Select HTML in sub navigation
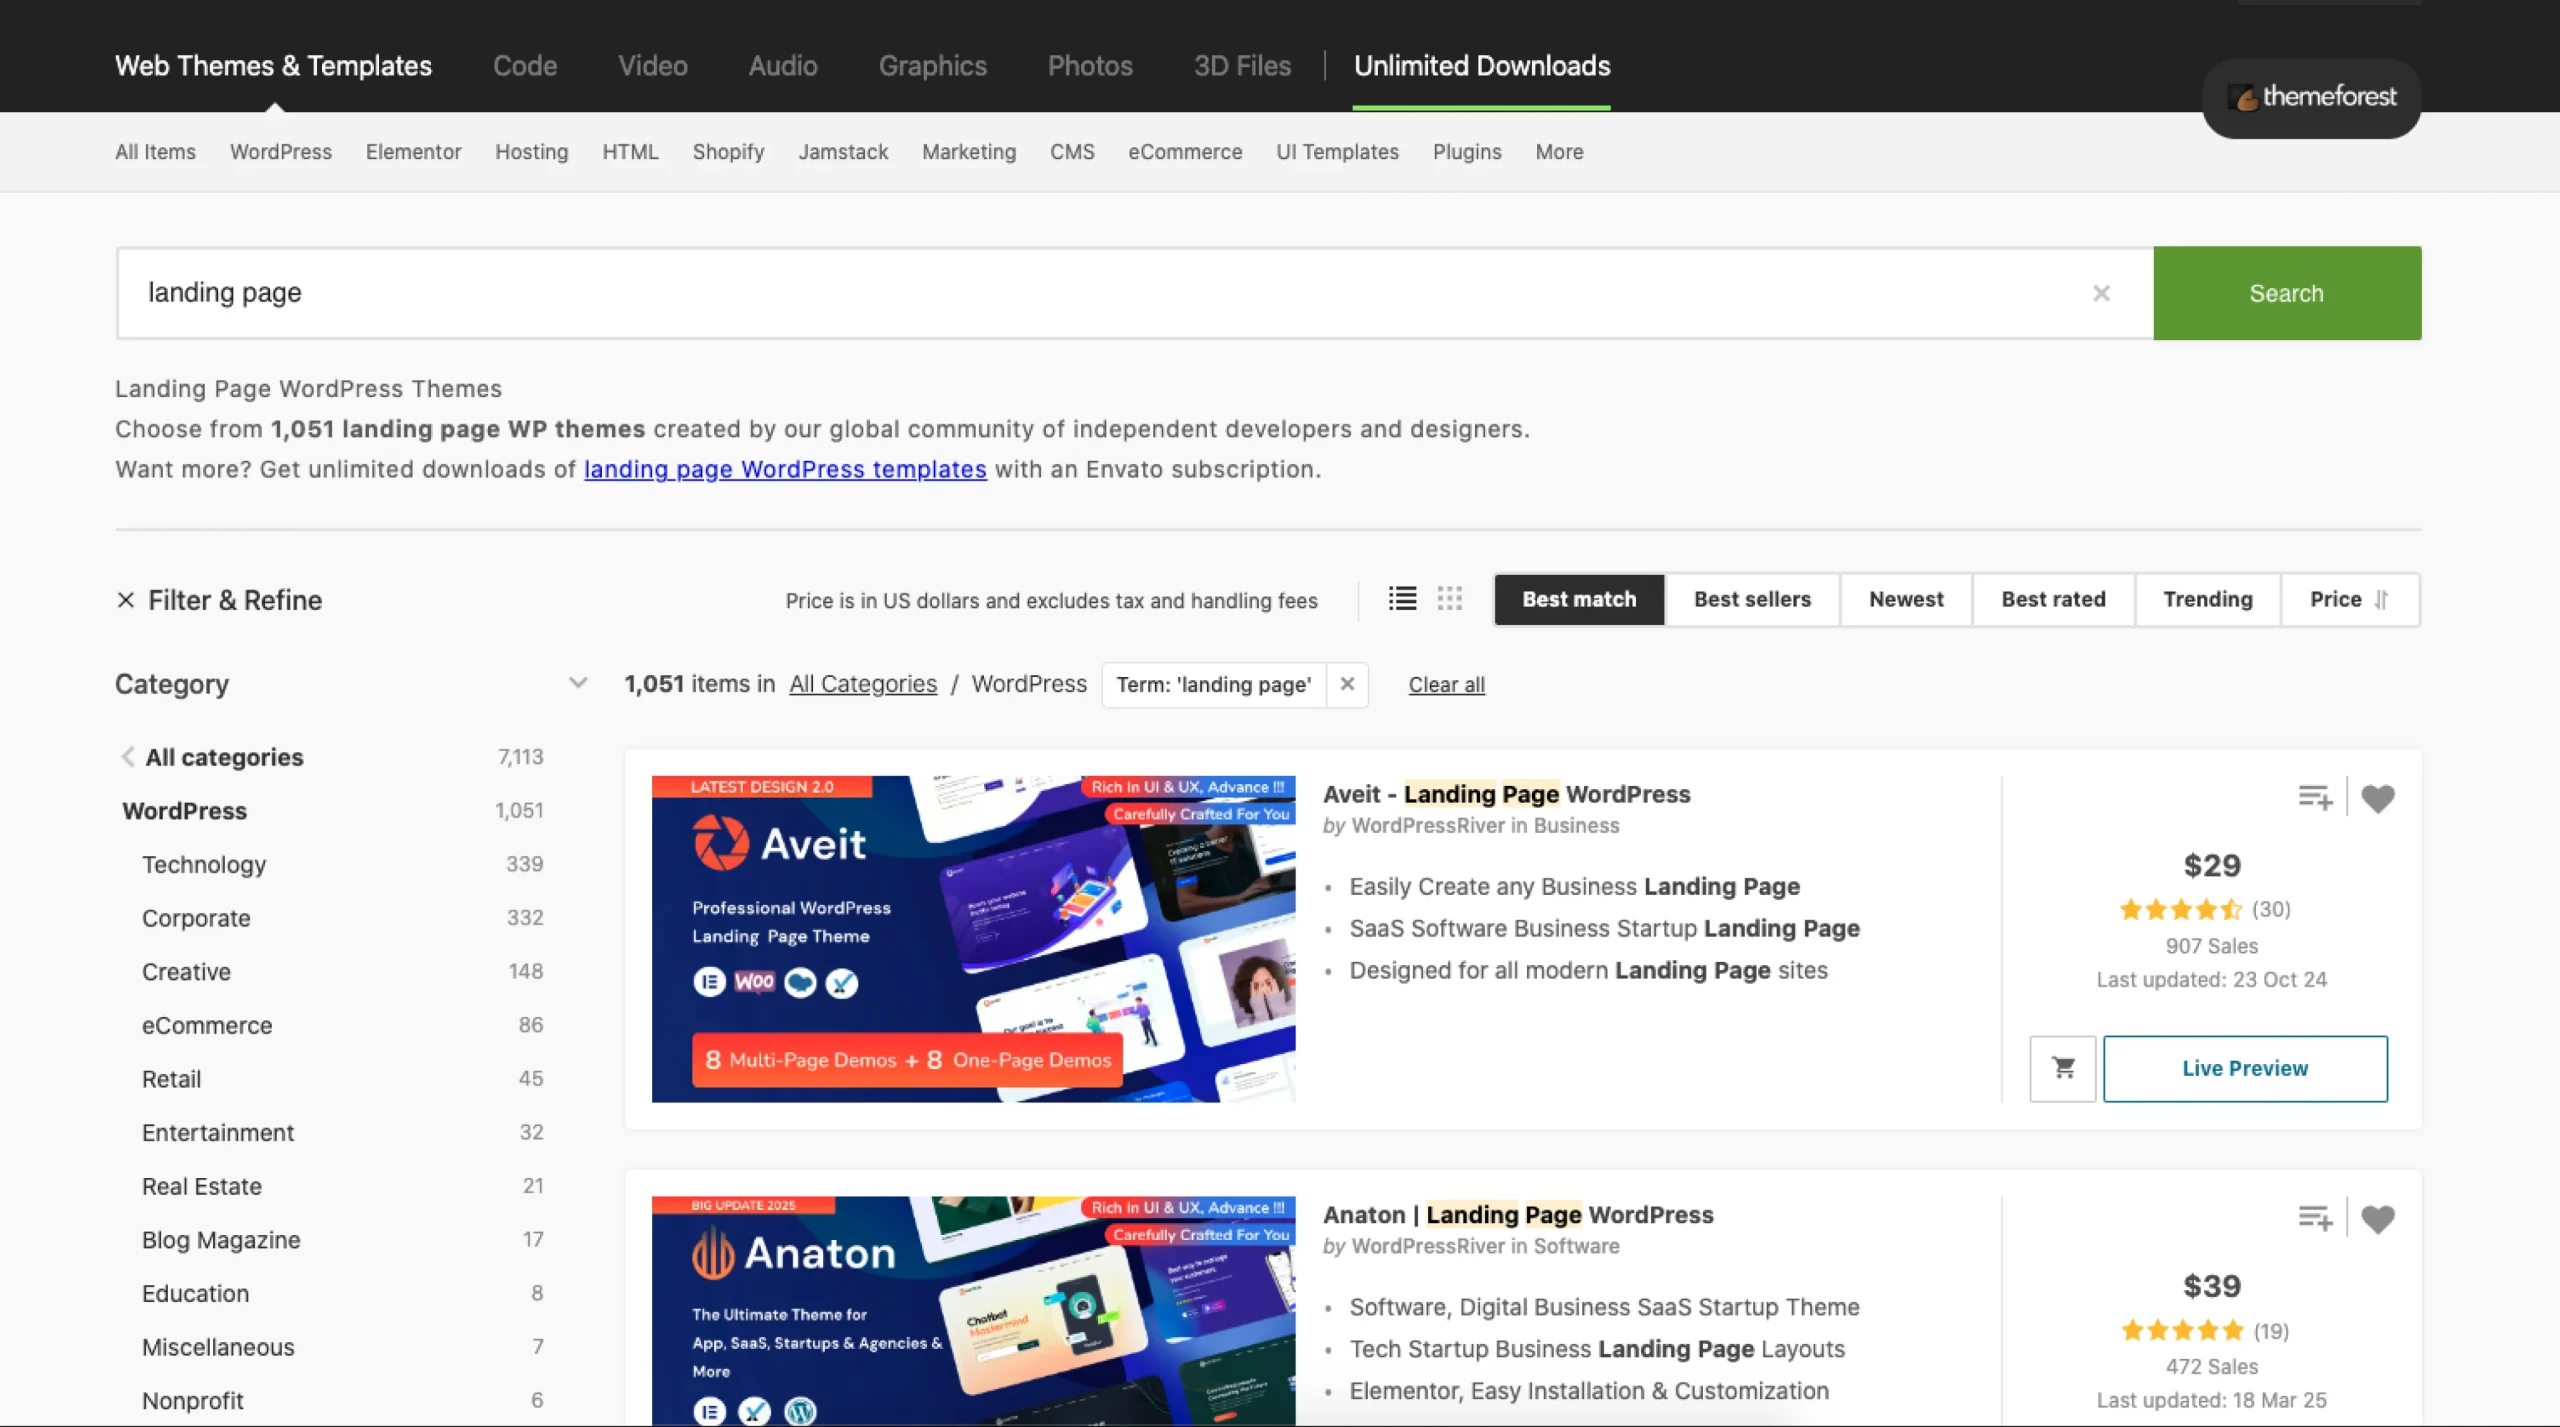This screenshot has height=1427, width=2560. (x=630, y=152)
